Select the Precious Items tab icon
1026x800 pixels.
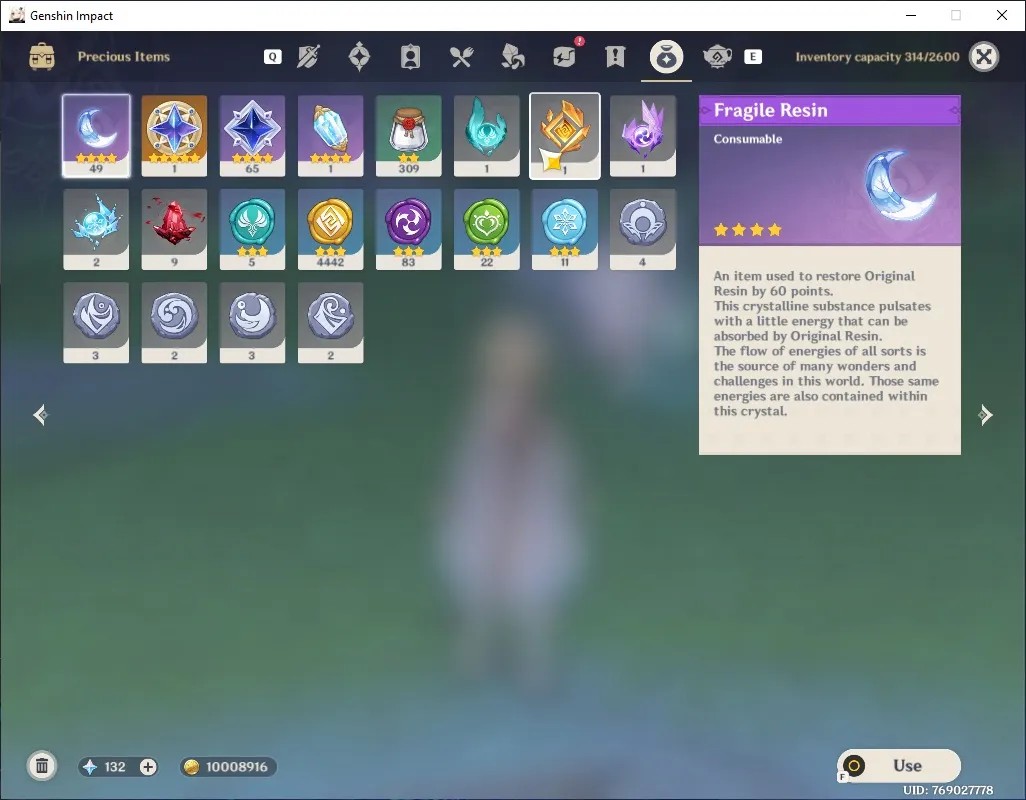[666, 57]
